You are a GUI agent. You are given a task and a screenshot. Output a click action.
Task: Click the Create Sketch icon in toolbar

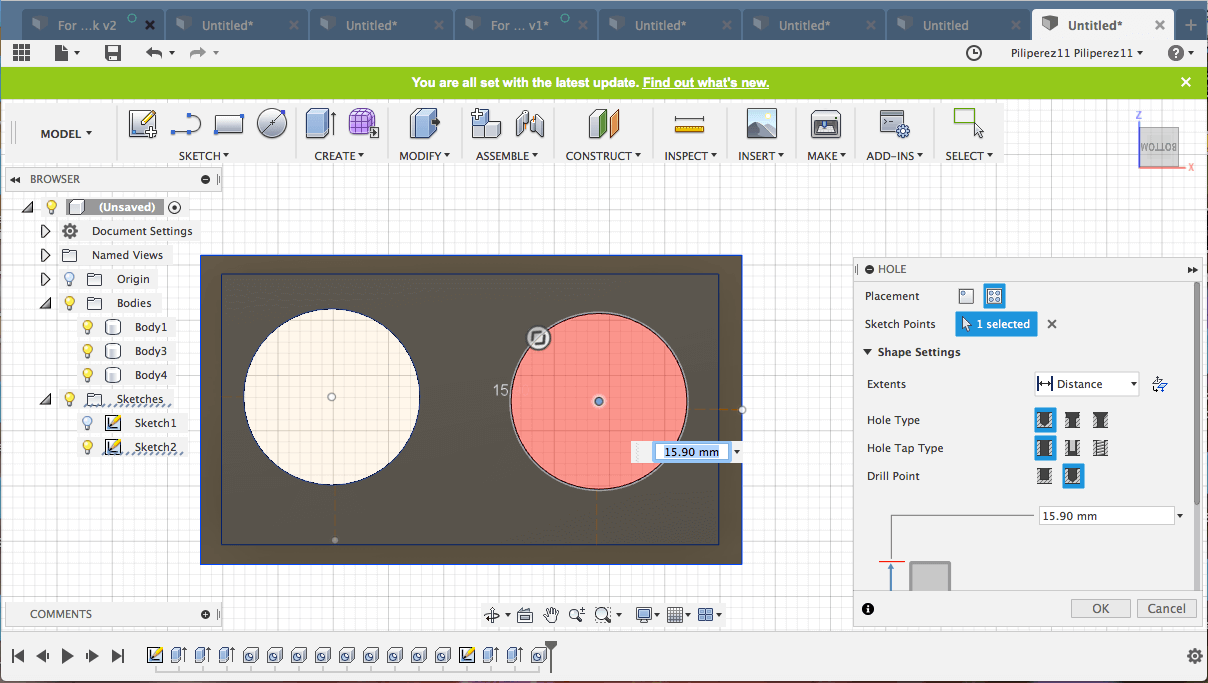[x=143, y=124]
